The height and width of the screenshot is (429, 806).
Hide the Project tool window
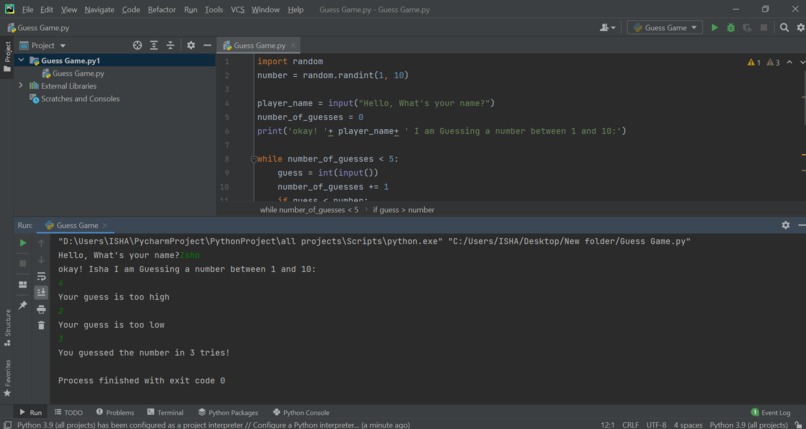pos(207,45)
